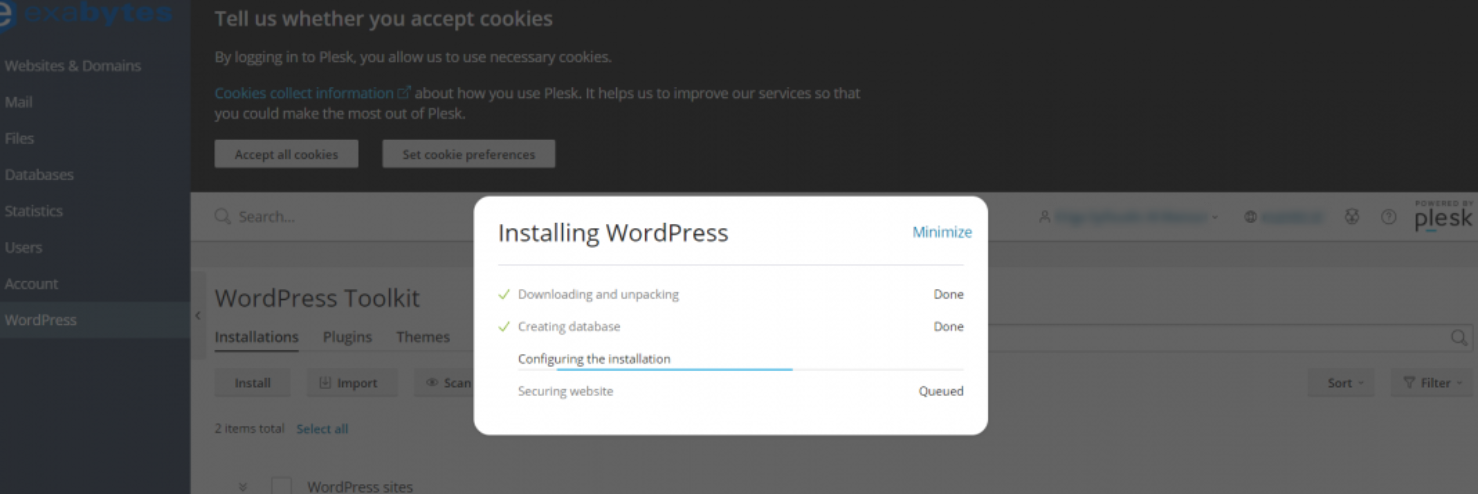This screenshot has width=1478, height=494.
Task: Click the help question mark icon
Action: (x=1388, y=217)
